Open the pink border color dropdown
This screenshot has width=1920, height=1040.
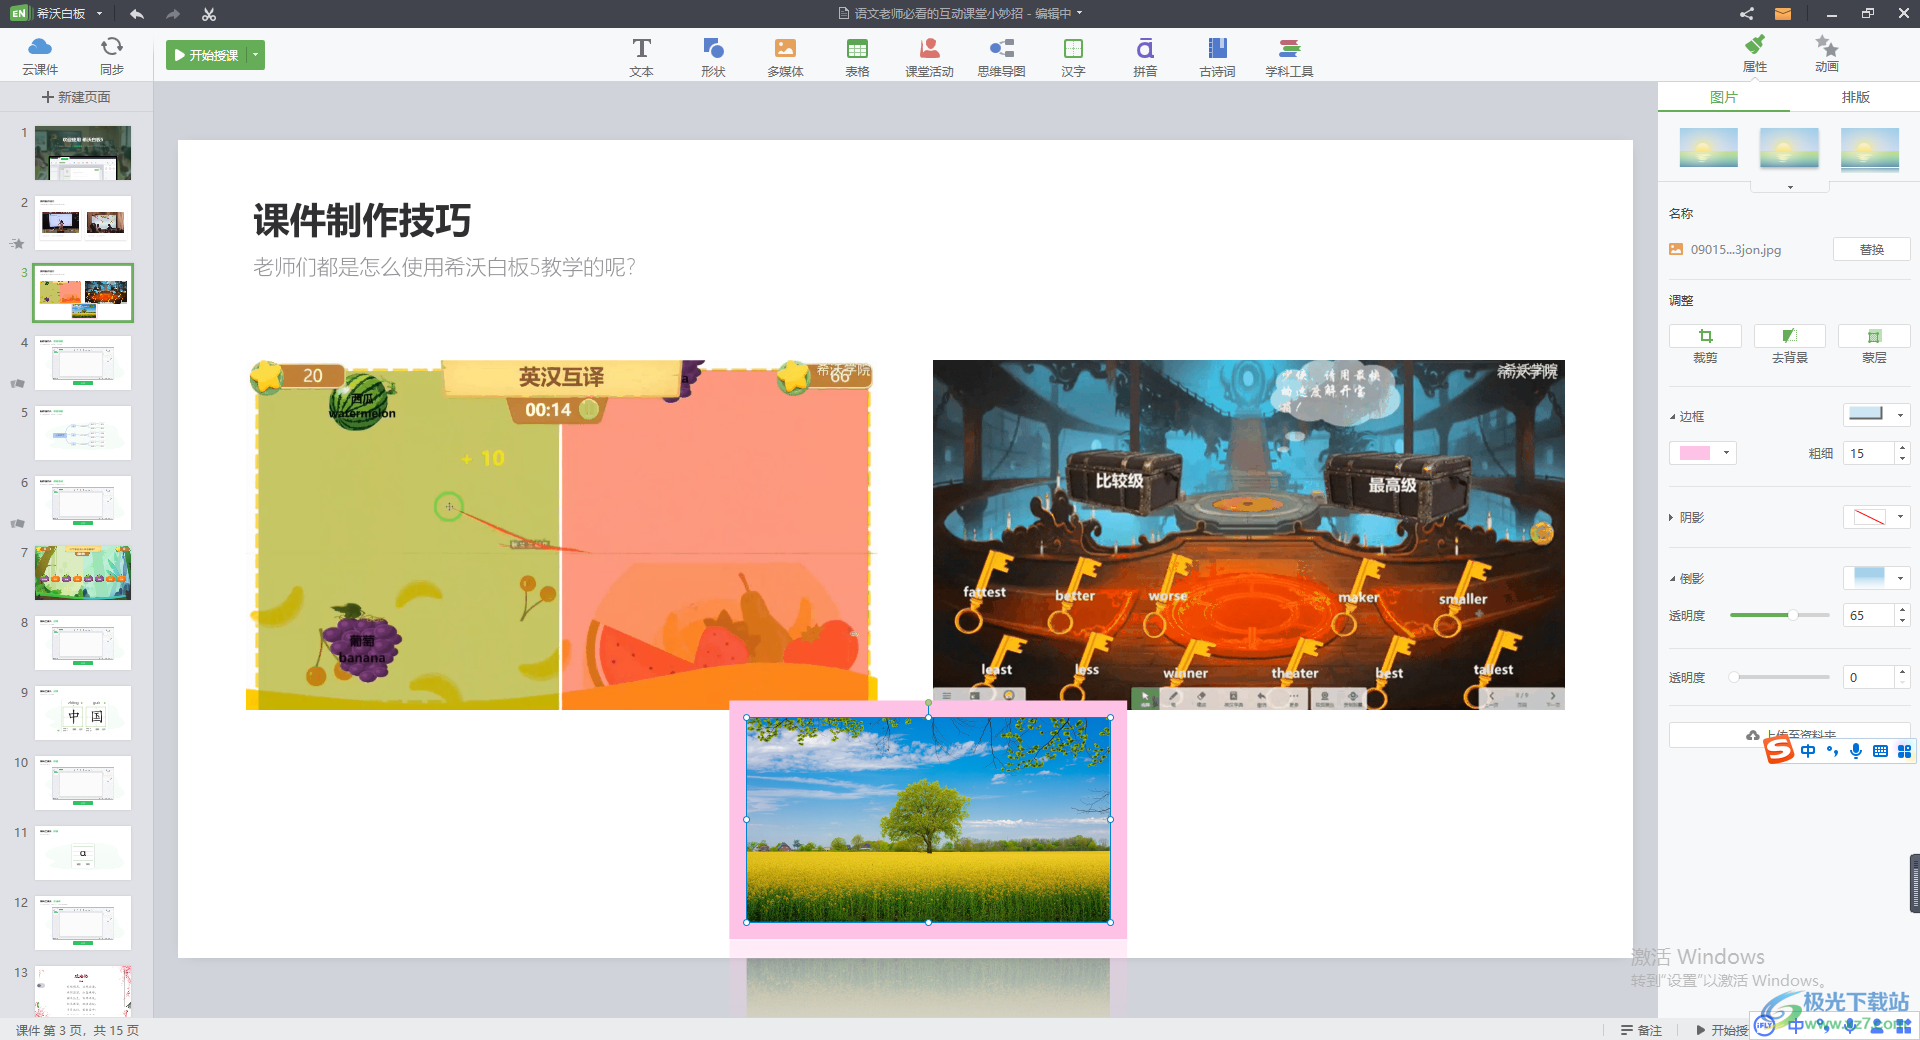pyautogui.click(x=1727, y=453)
